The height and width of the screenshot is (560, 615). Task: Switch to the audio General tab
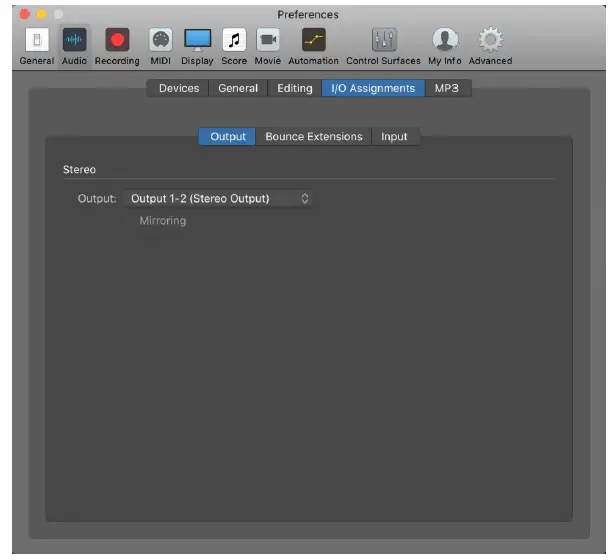[238, 88]
